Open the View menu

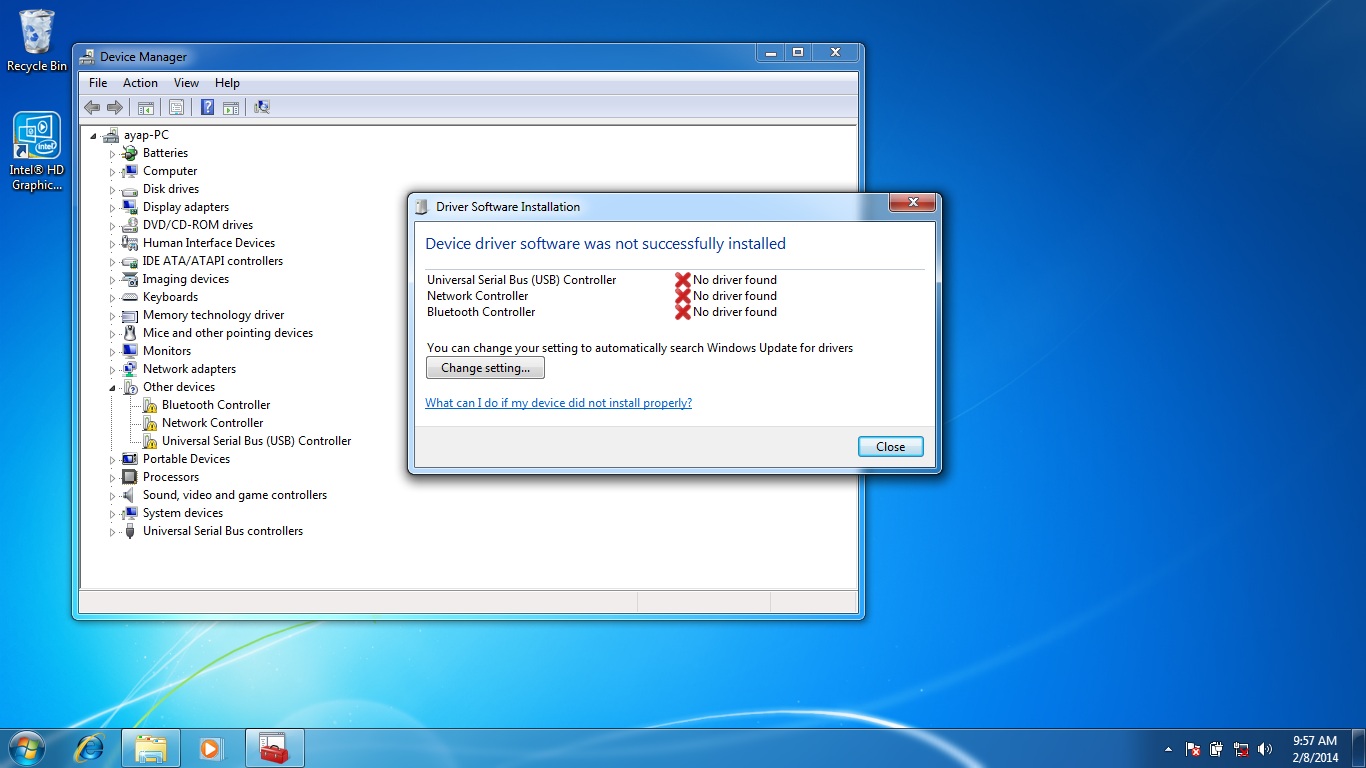coord(186,83)
